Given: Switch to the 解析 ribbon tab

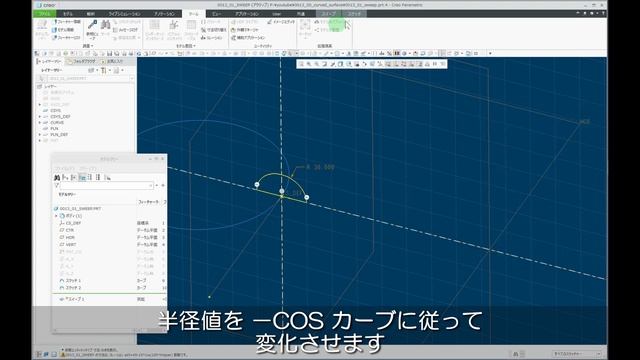Looking at the screenshot, I should pyautogui.click(x=91, y=13).
